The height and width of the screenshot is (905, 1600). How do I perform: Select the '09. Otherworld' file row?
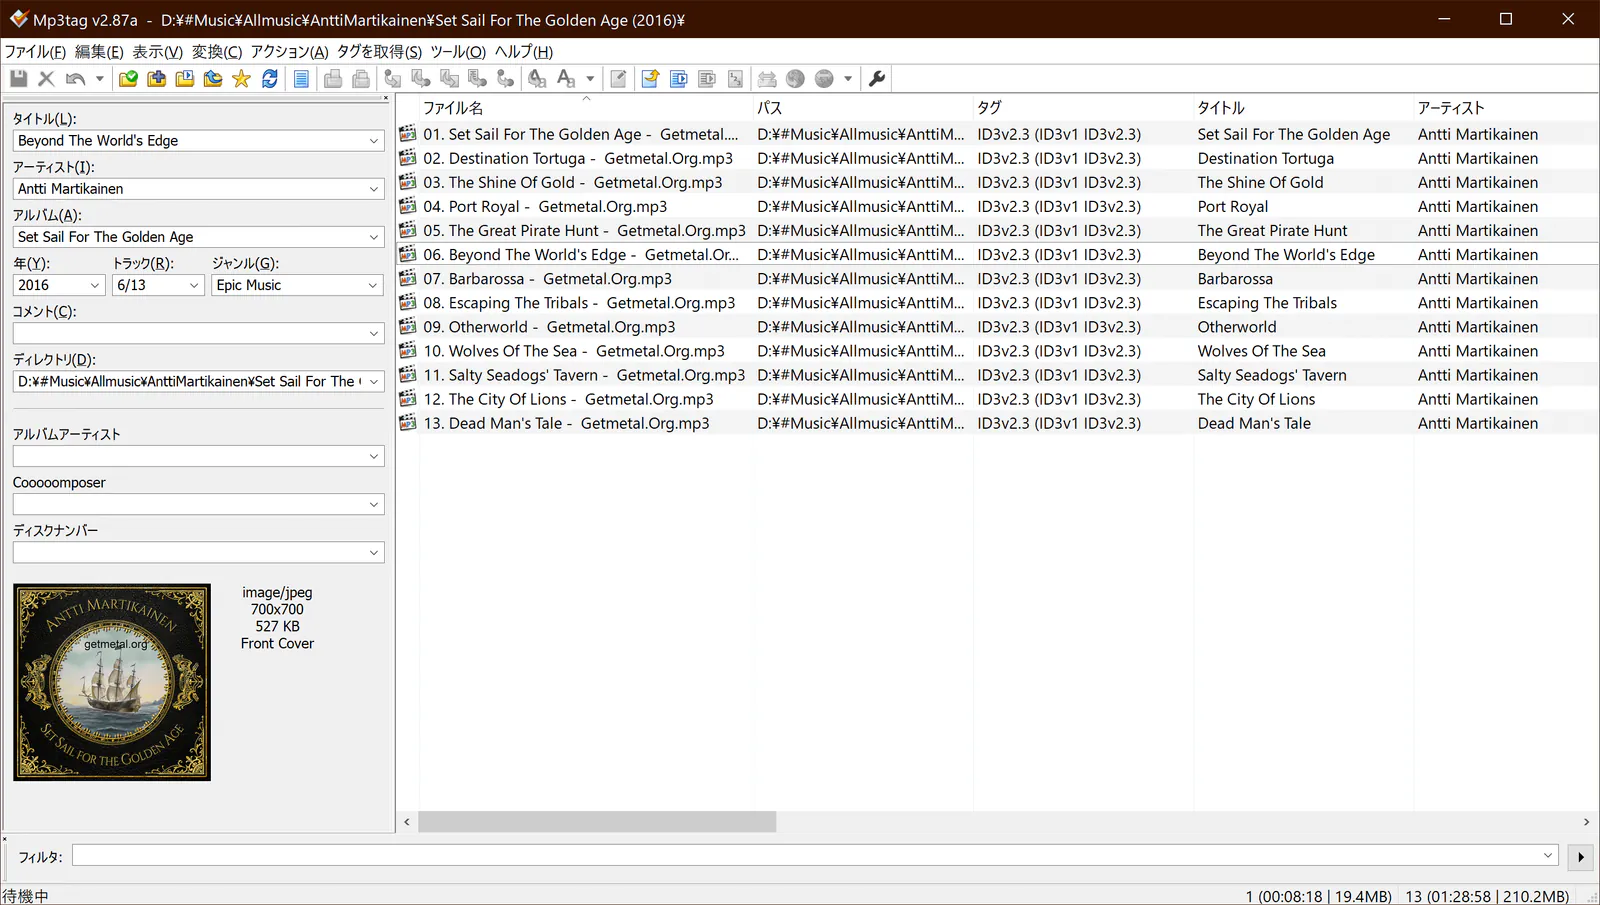click(997, 327)
